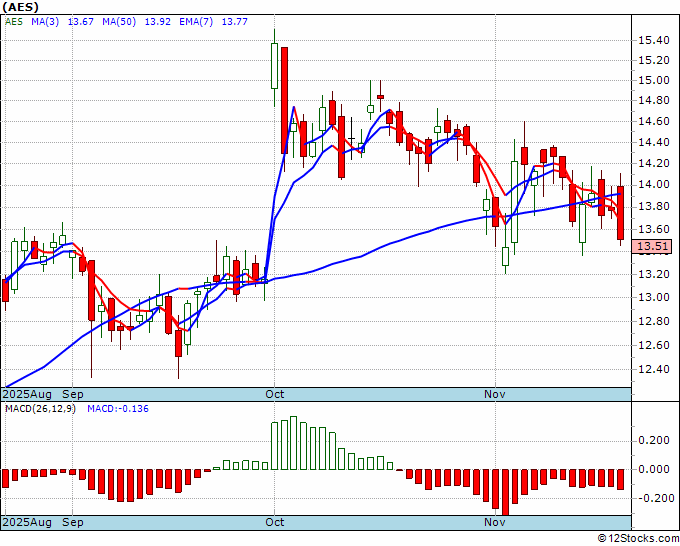This screenshot has width=680, height=546.
Task: Click the 14.80 price axis label
Action: 654,101
